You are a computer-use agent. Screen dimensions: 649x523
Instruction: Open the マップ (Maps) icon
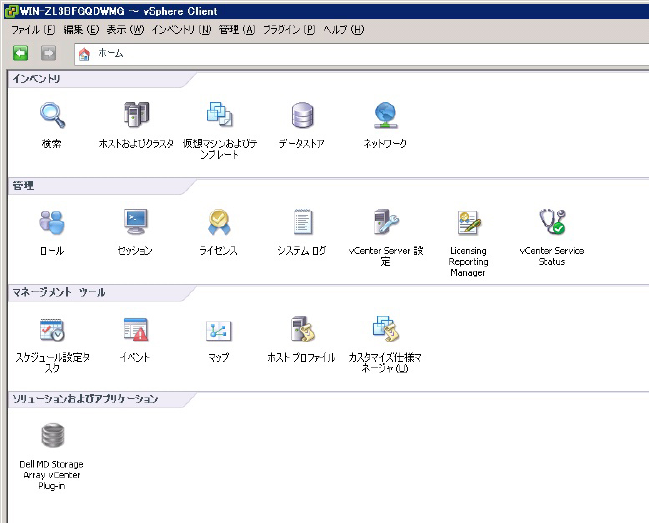tap(219, 331)
